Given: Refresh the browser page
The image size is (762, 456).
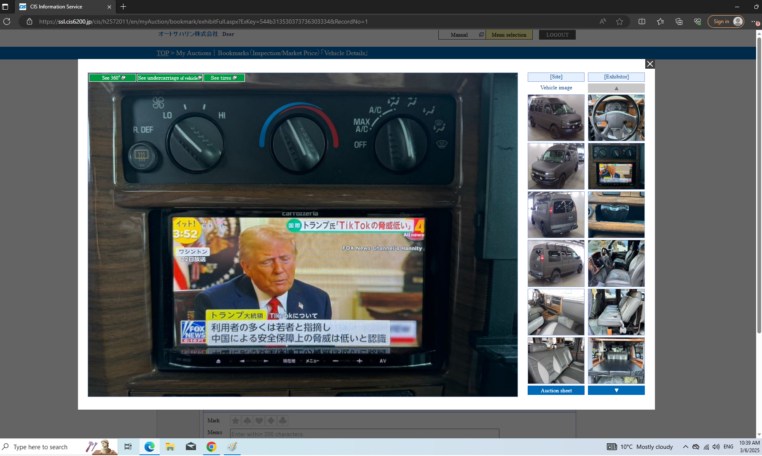Looking at the screenshot, I should (x=7, y=21).
